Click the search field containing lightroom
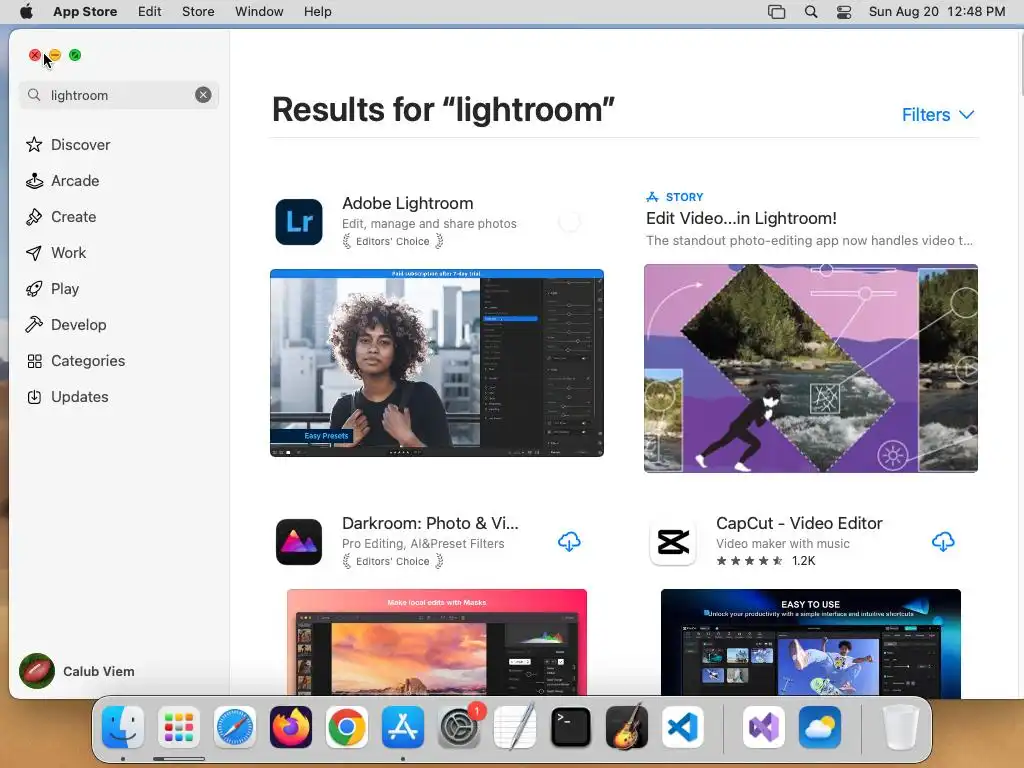This screenshot has height=768, width=1024. (119, 95)
